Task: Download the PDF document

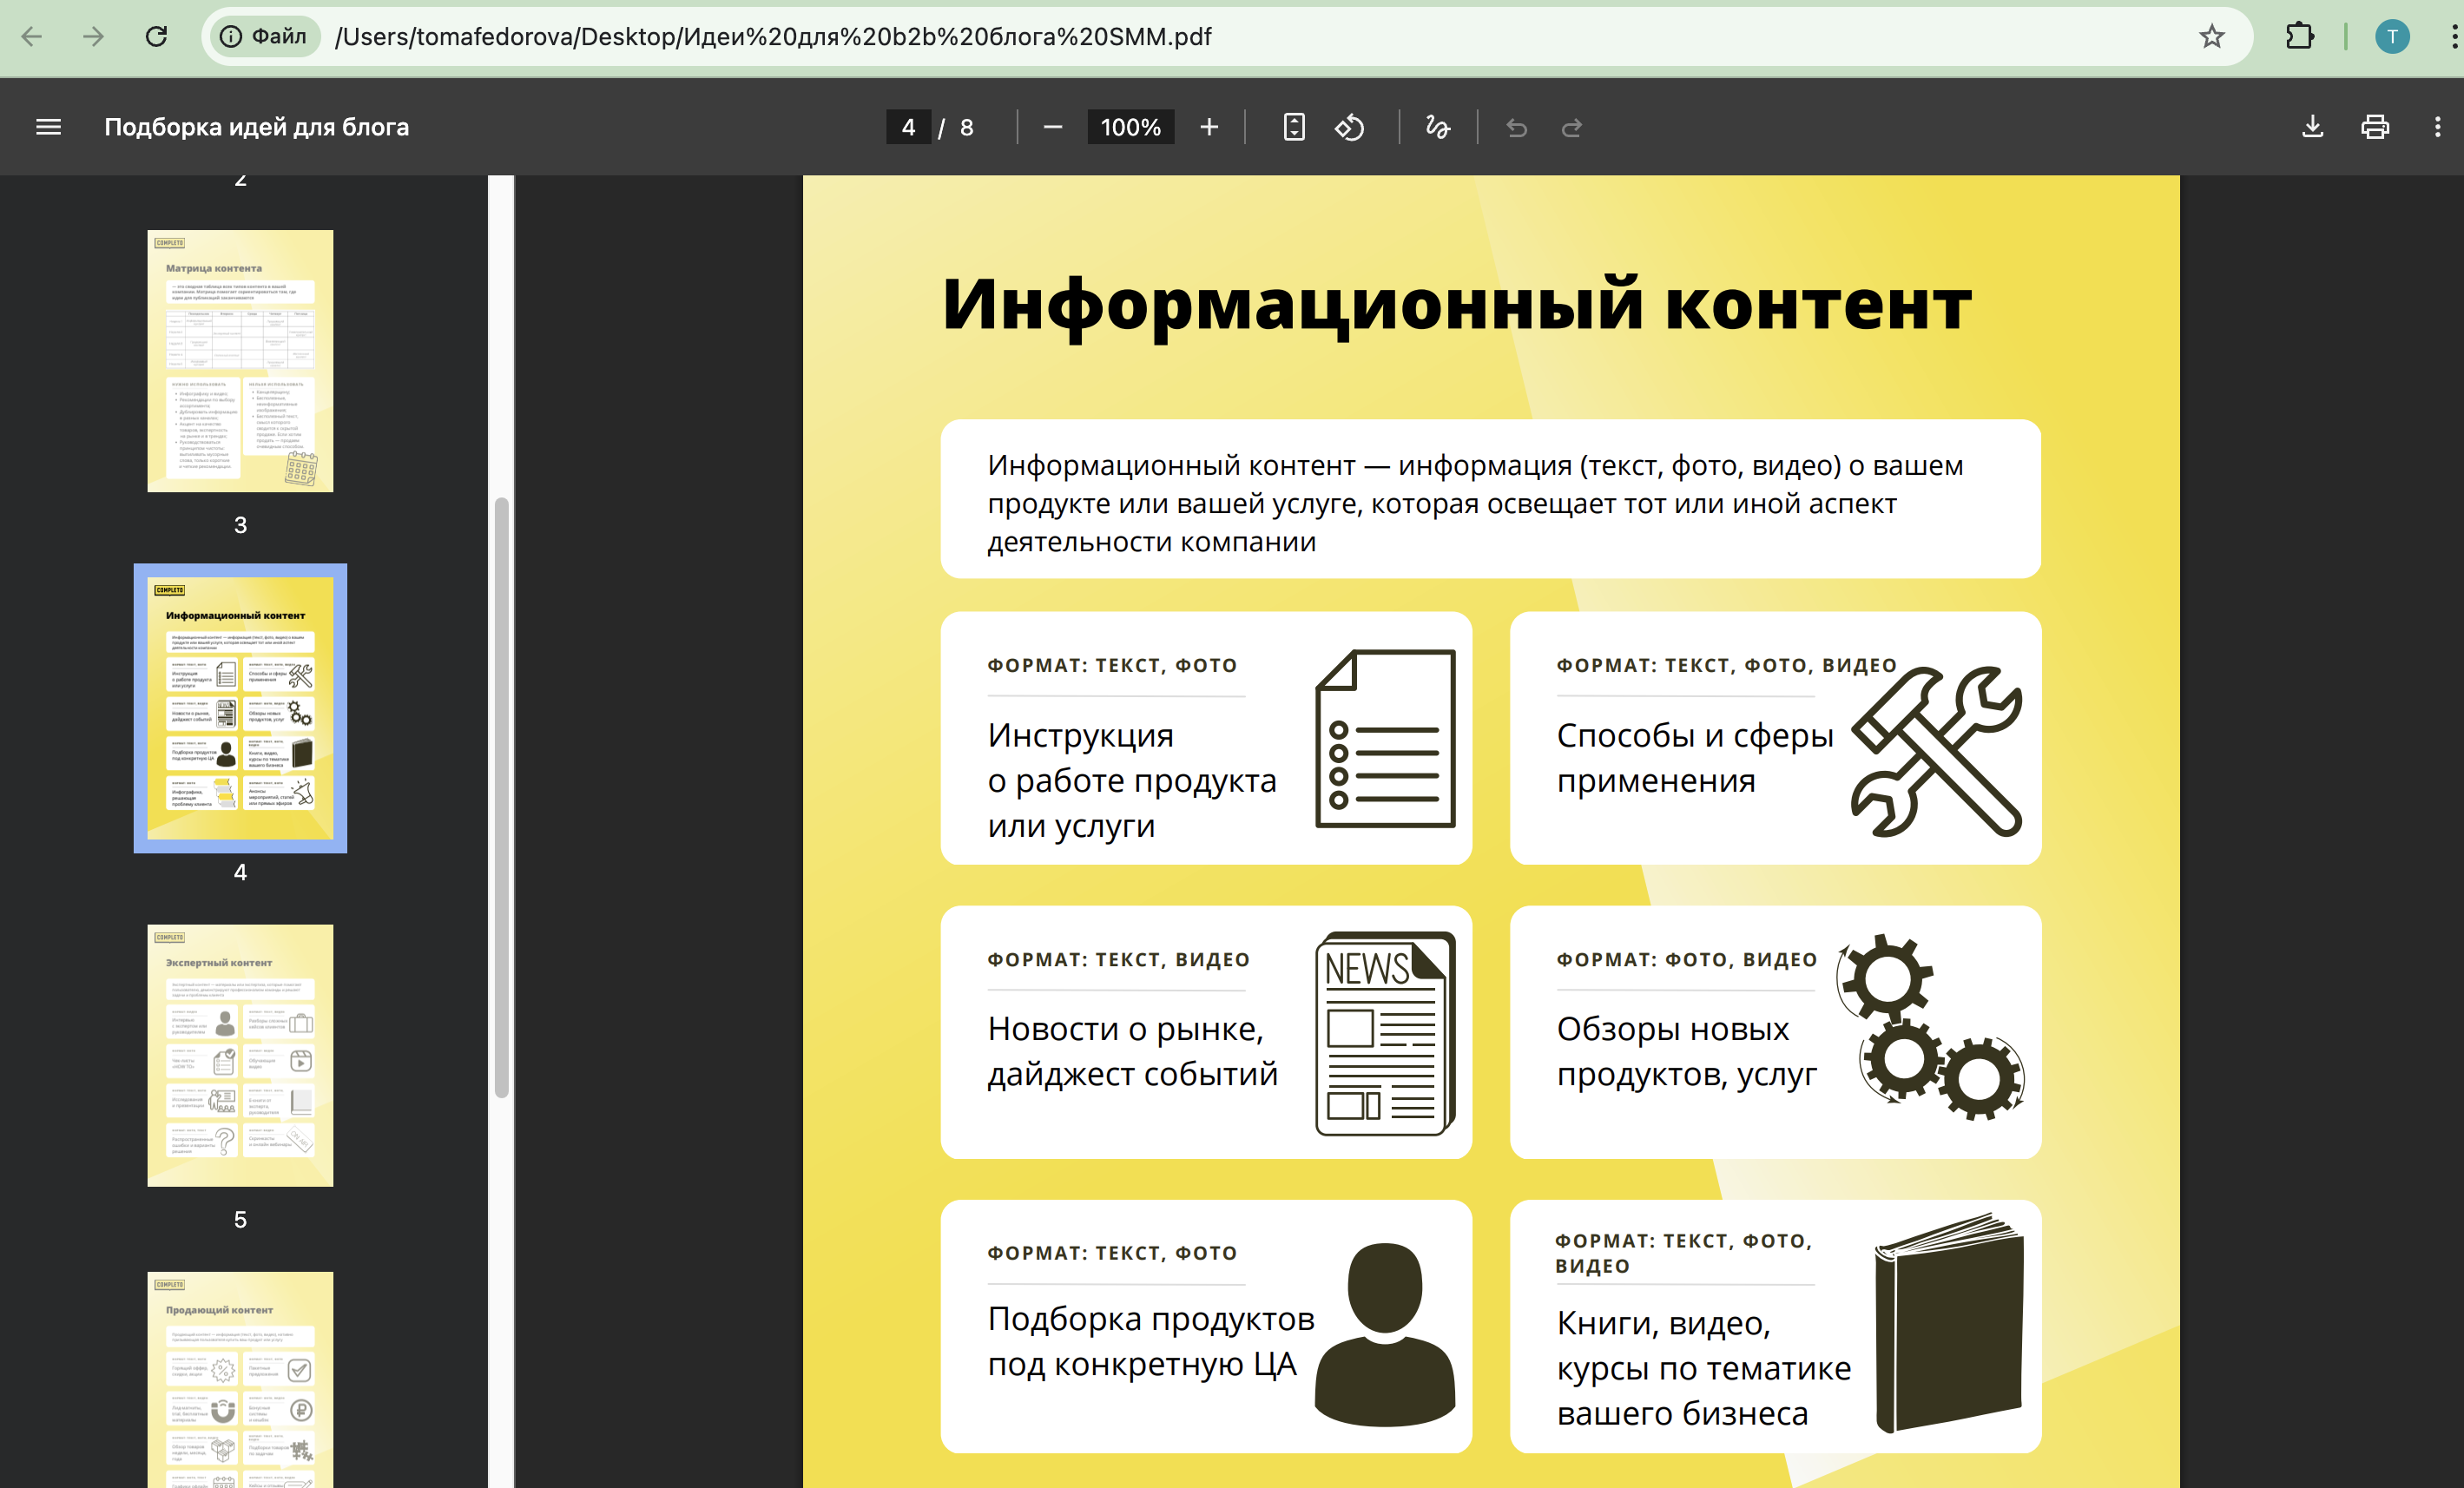Action: coord(2312,127)
